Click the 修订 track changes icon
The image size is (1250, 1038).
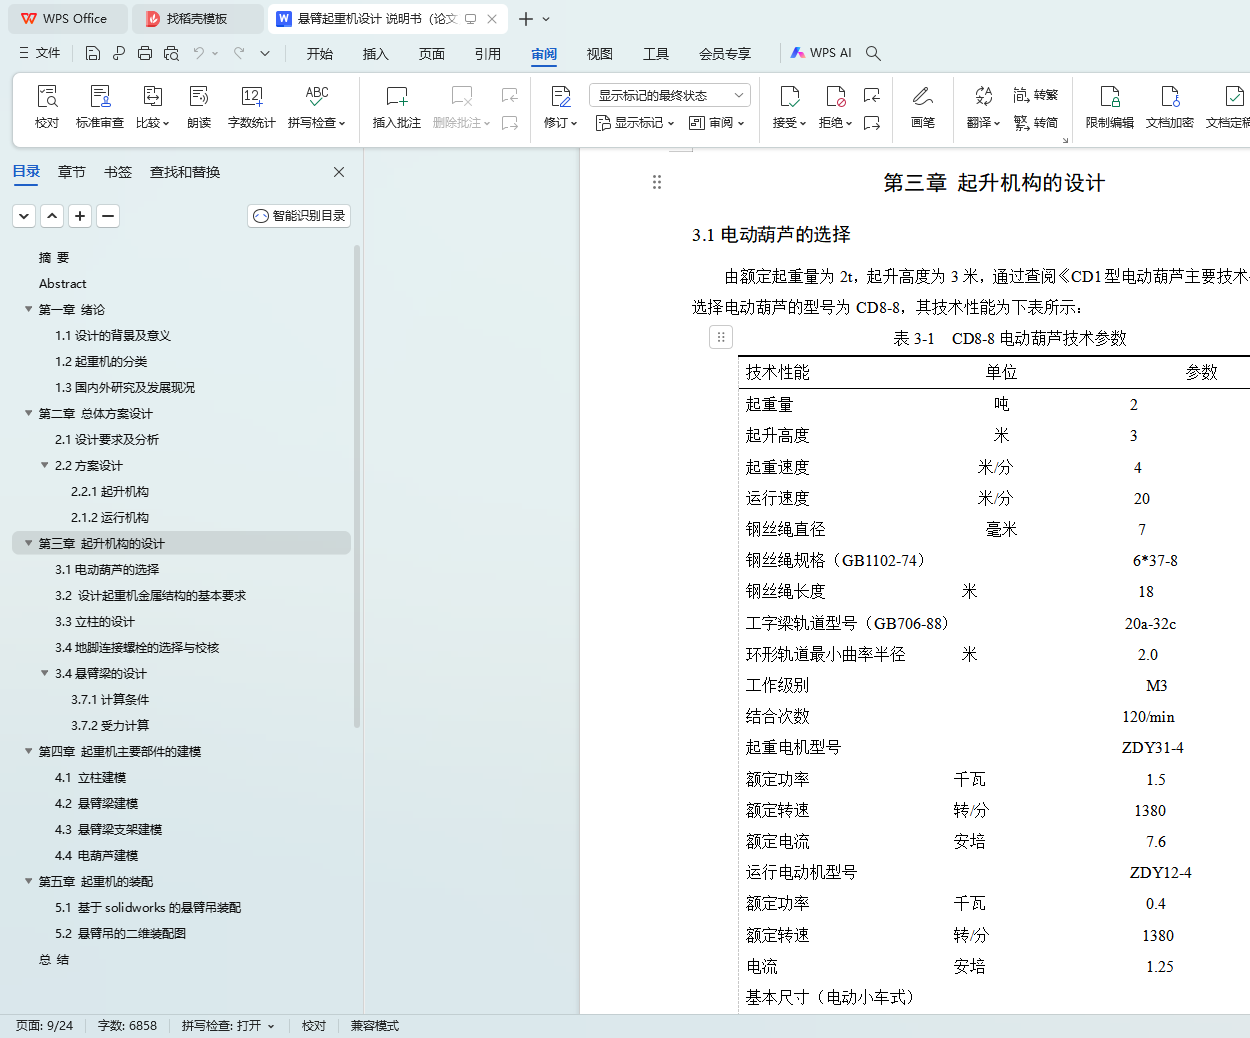561,106
